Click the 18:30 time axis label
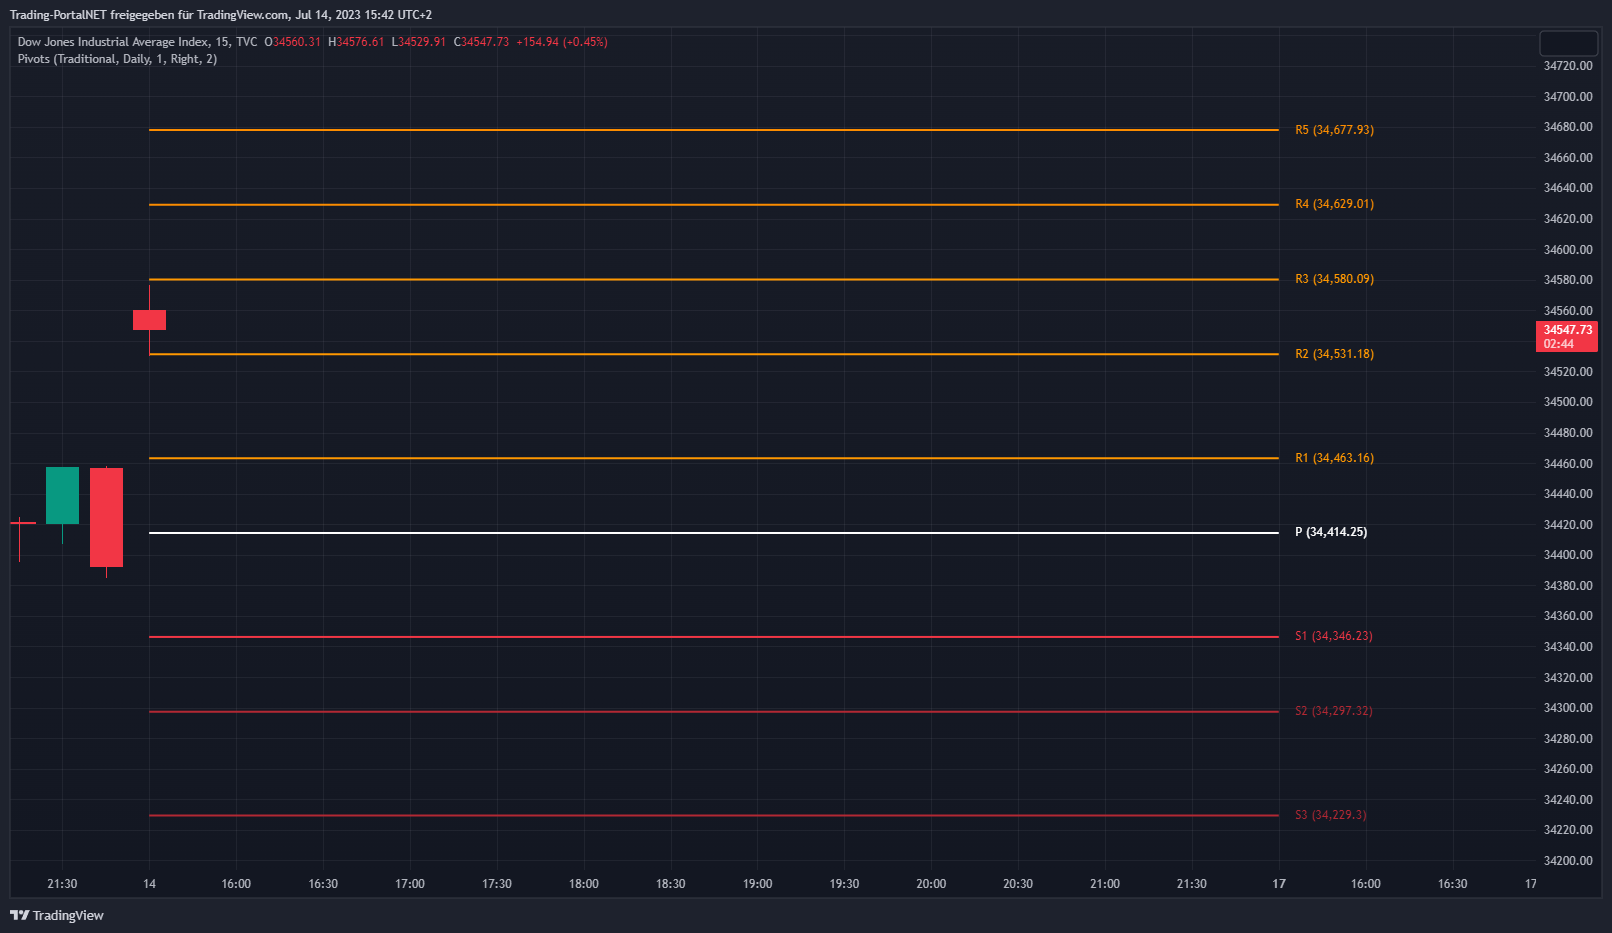The image size is (1612, 933). (x=671, y=884)
